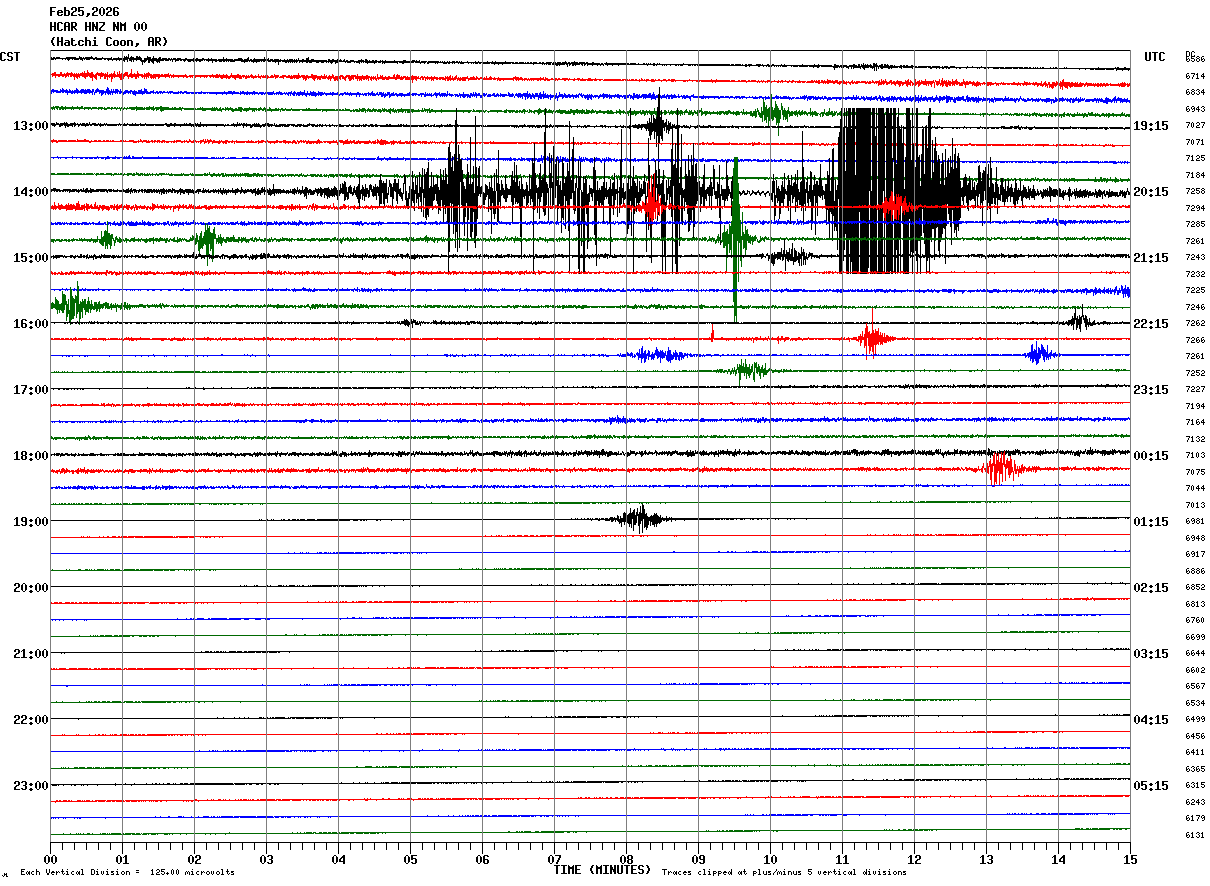Select minute 08 on the bottom axis
The image size is (1210, 886).
626,859
